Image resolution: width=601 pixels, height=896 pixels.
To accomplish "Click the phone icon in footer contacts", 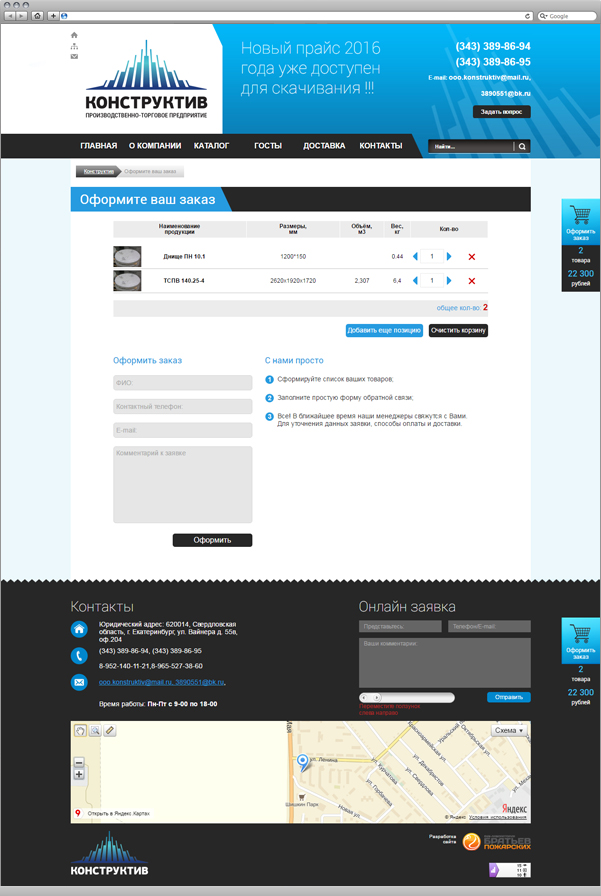I will [x=79, y=655].
